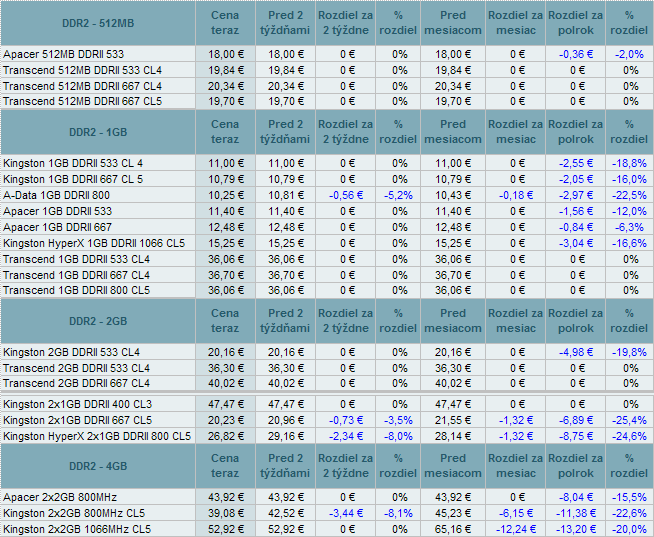Select 'Apacer 512MB DDRII 533' row name
This screenshot has width=654, height=537.
(63, 54)
